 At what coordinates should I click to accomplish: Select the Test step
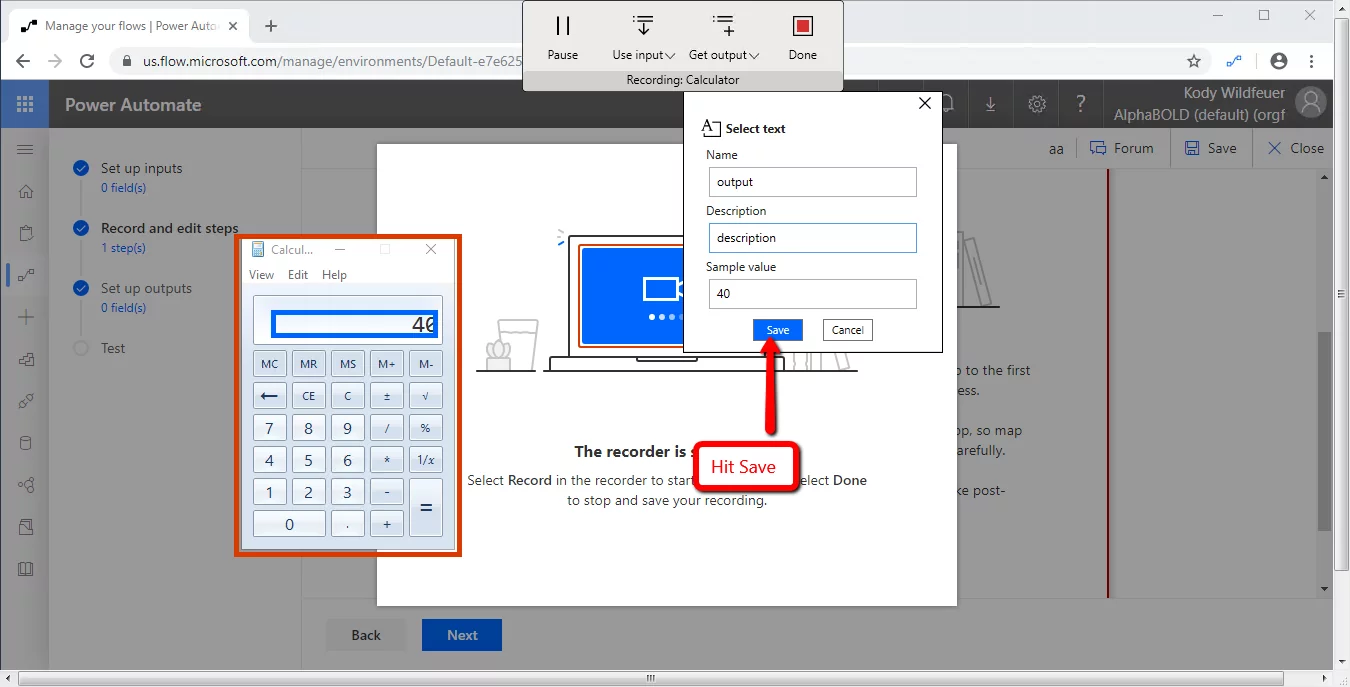point(113,348)
